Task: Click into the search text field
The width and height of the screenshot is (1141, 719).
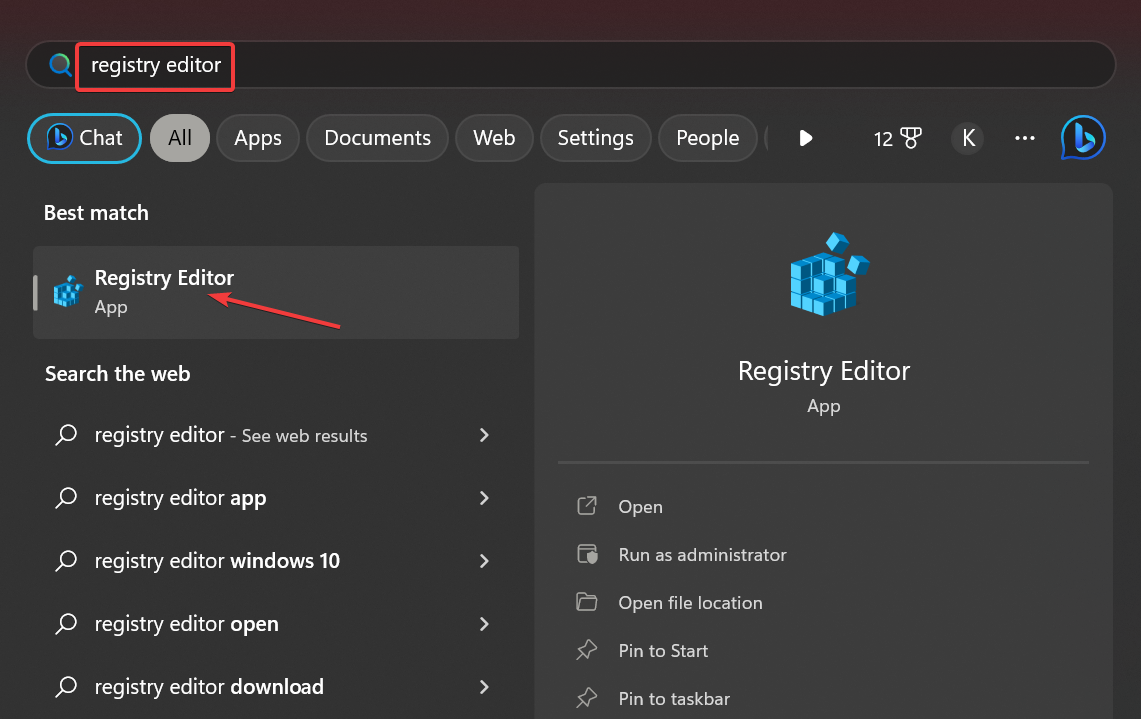Action: pyautogui.click(x=600, y=66)
